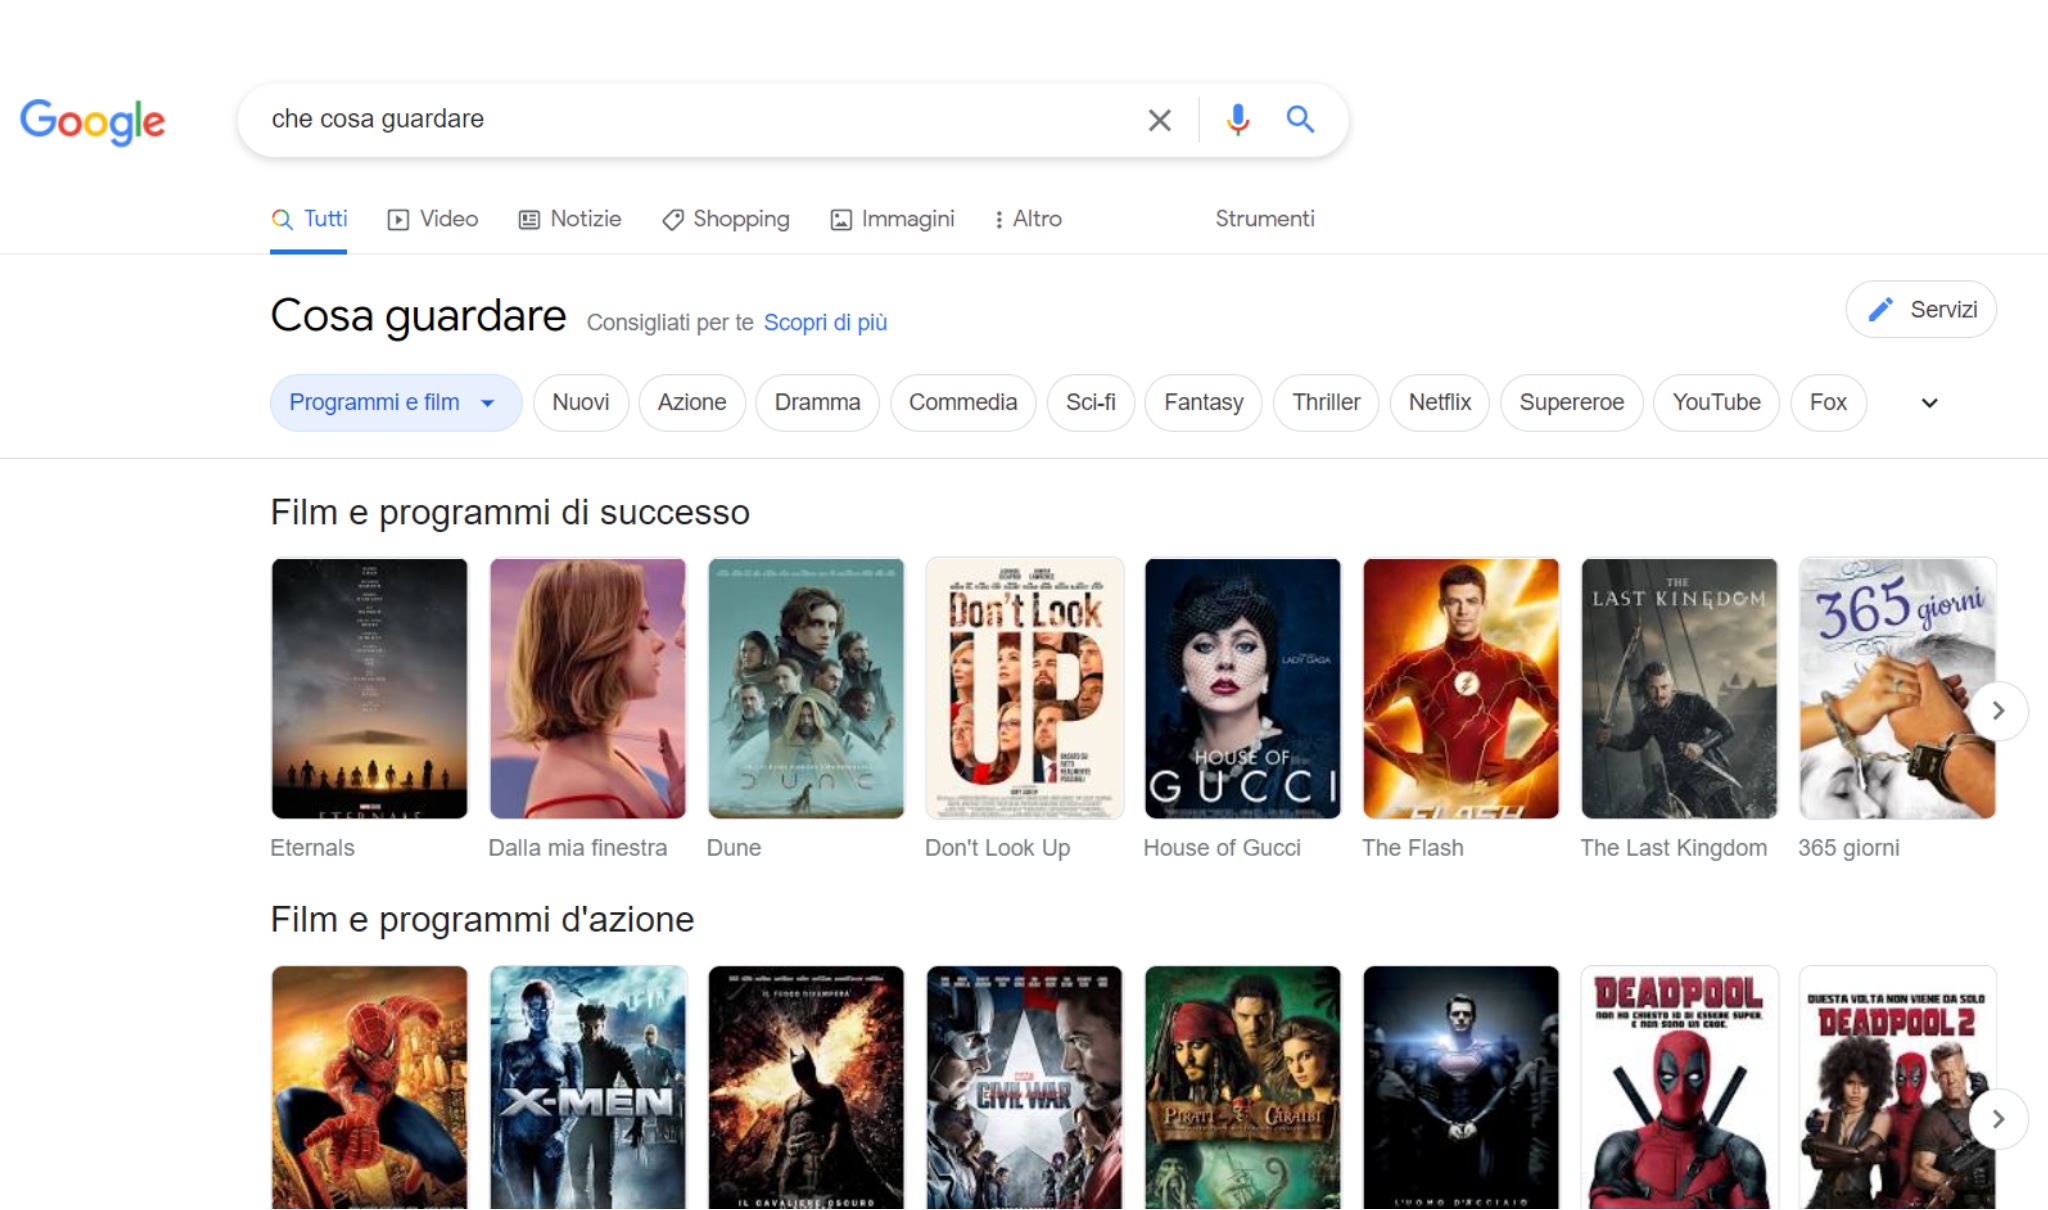The height and width of the screenshot is (1210, 2048).
Task: Click 'Film e programmi di successo' heading
Action: point(510,512)
